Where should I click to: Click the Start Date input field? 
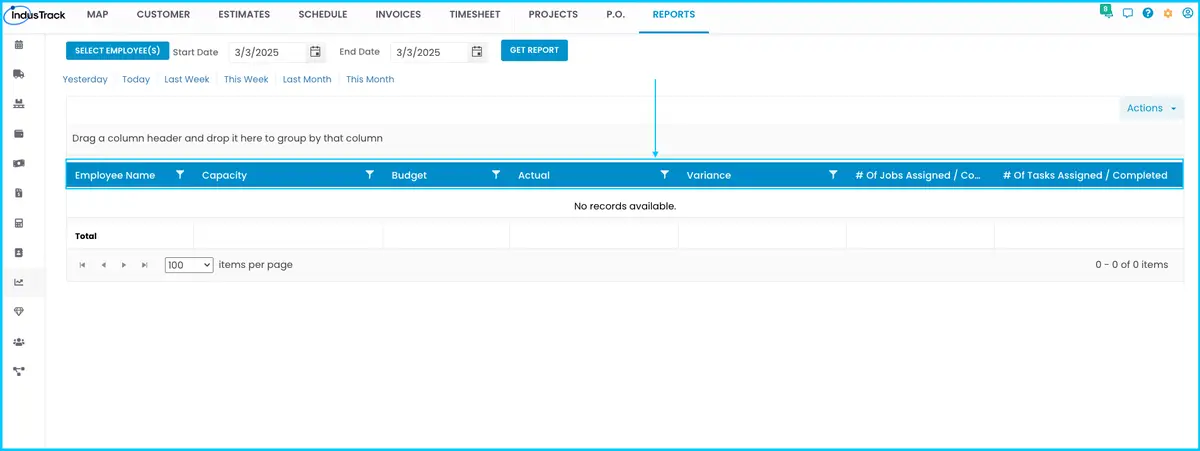[x=266, y=52]
